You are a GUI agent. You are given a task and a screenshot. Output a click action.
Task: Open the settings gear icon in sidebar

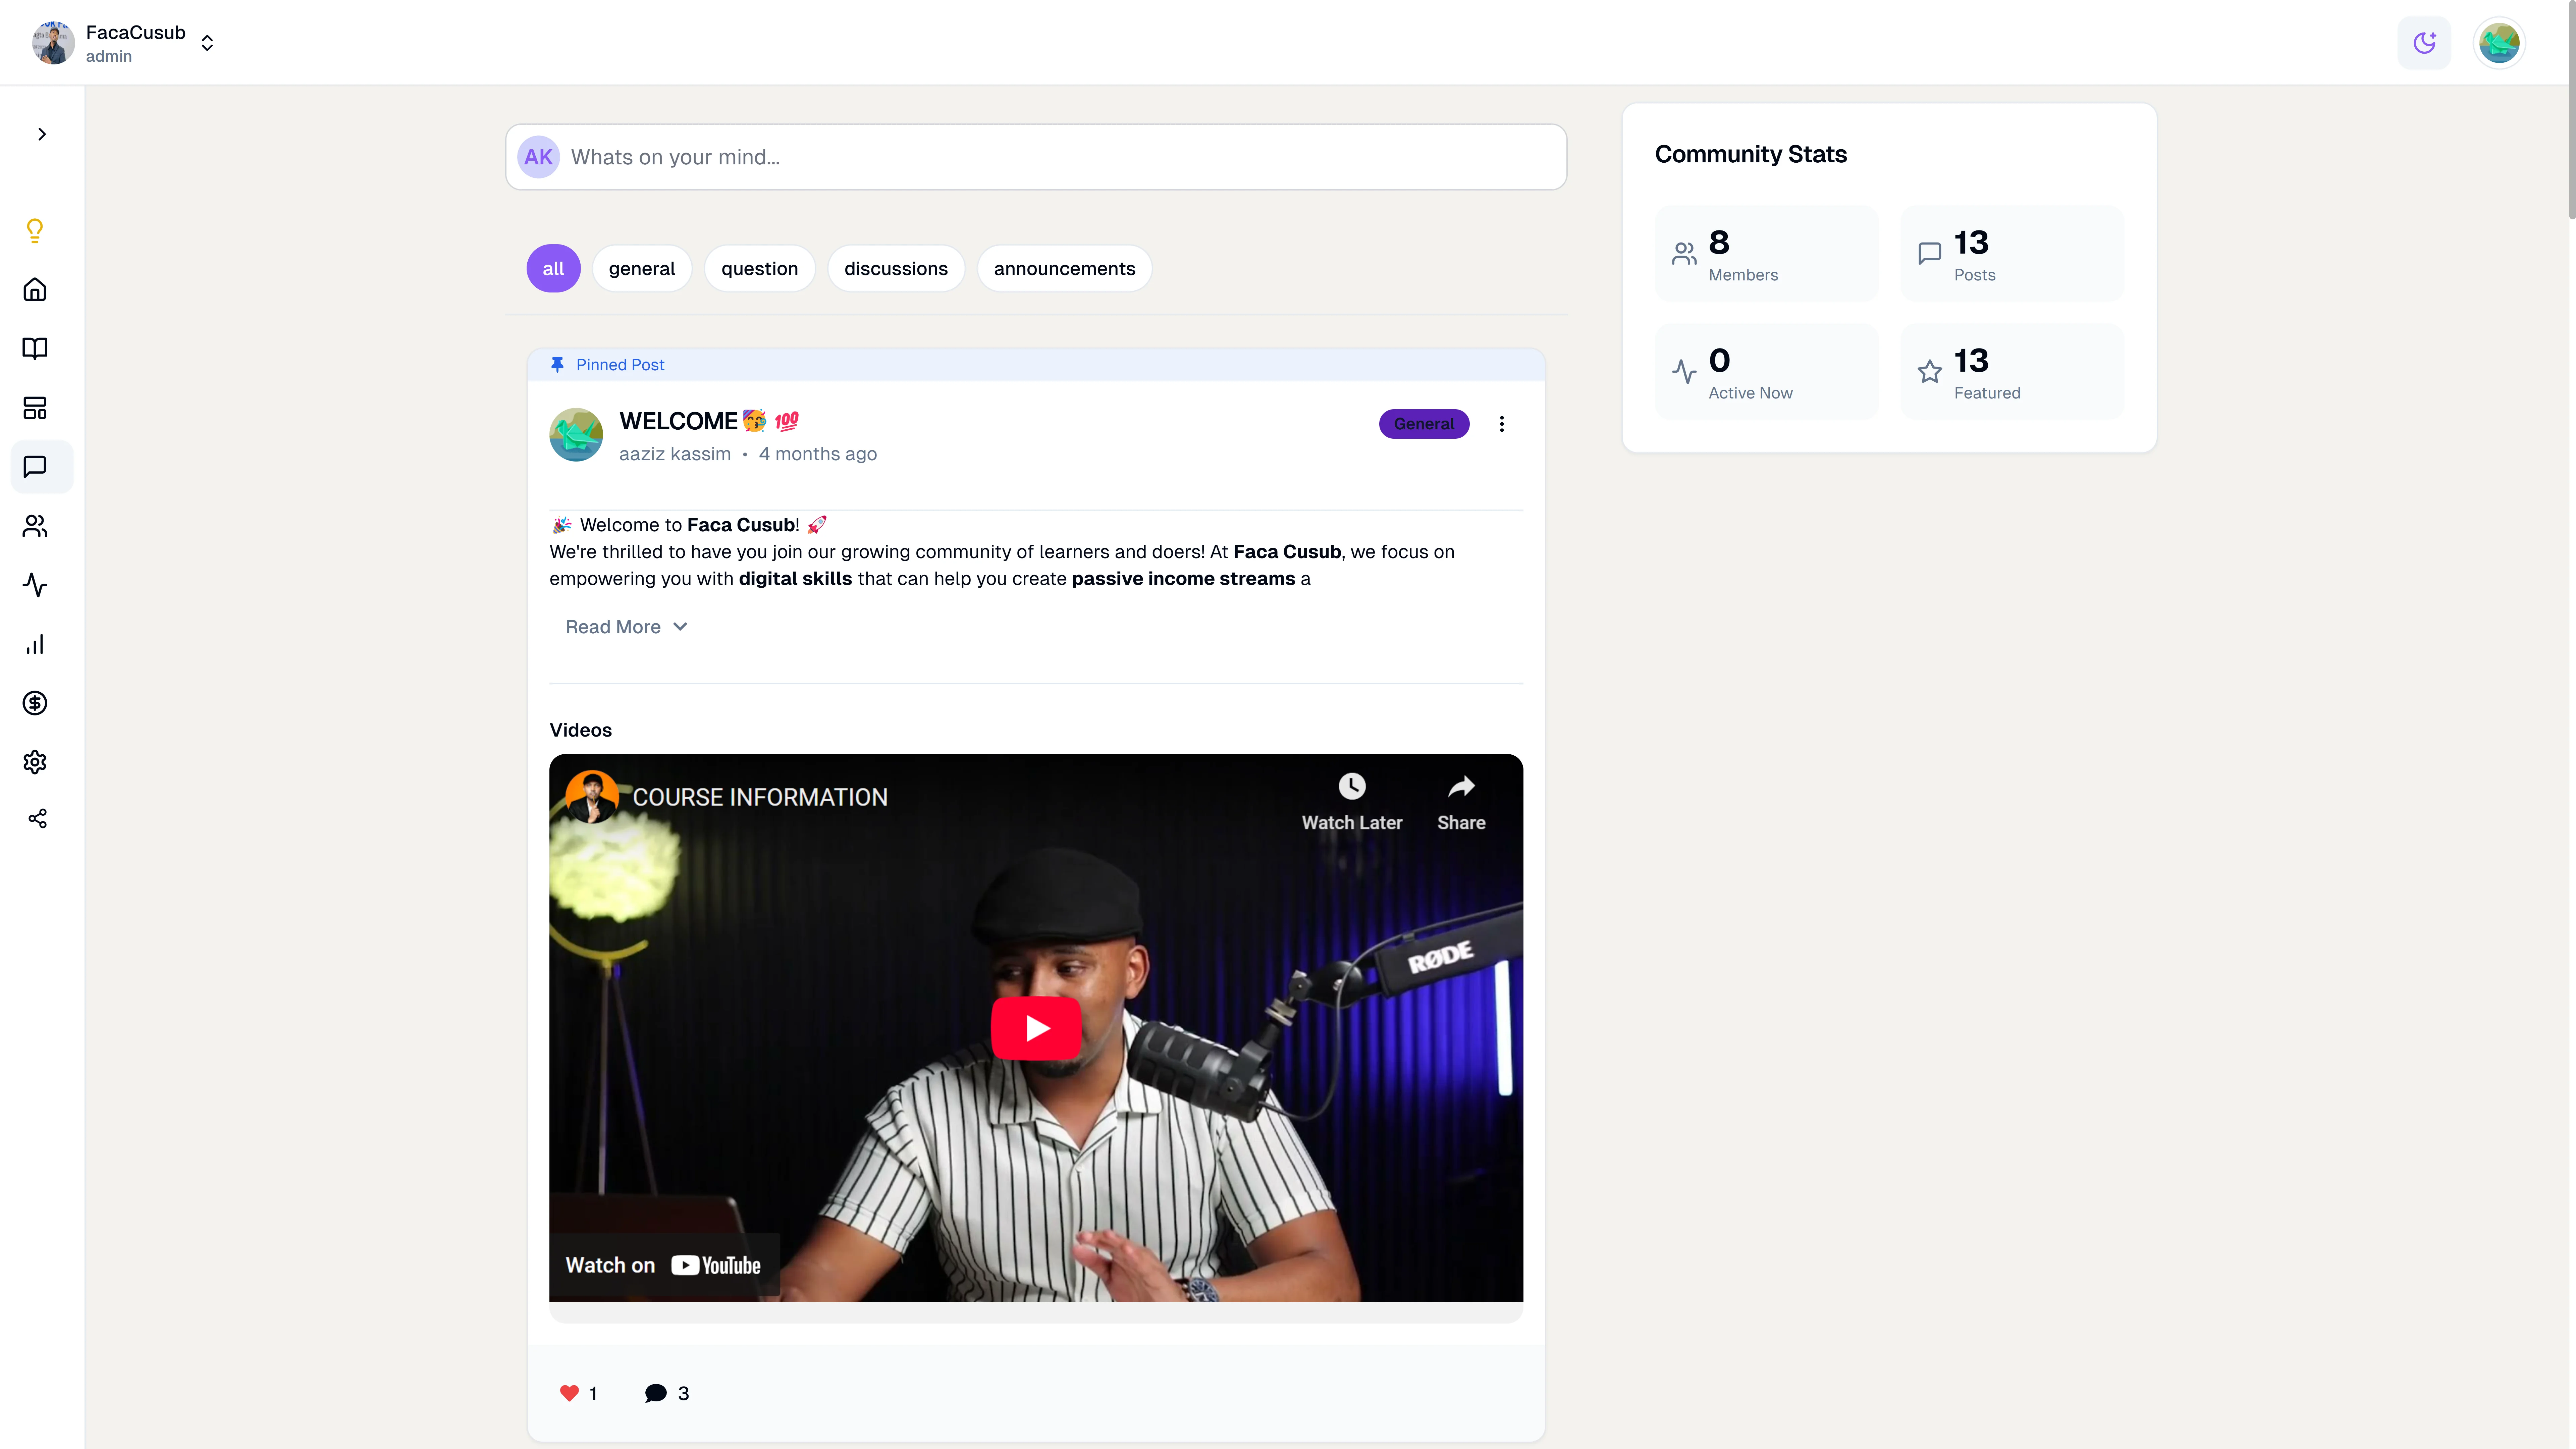(35, 762)
